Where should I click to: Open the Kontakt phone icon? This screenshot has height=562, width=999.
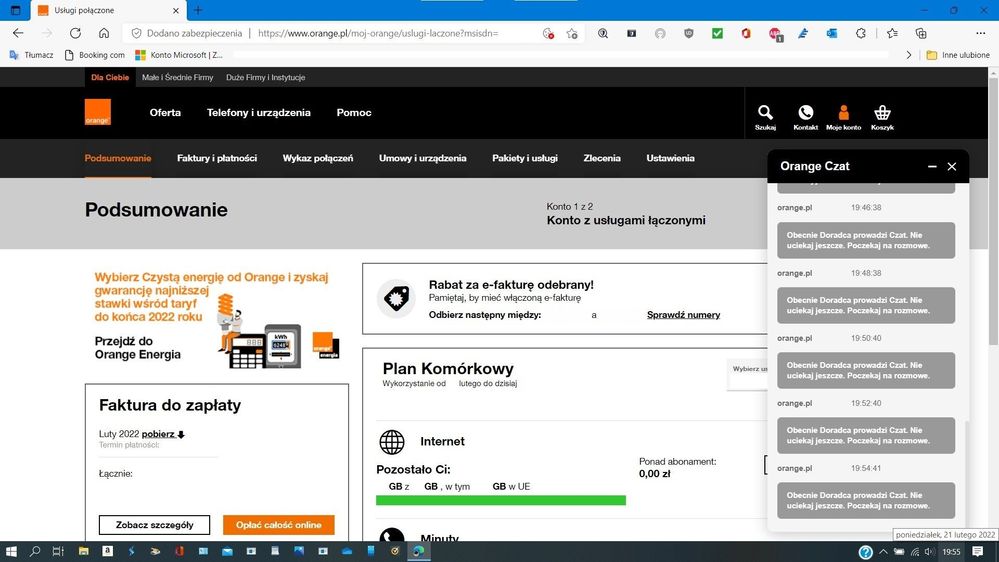point(805,117)
